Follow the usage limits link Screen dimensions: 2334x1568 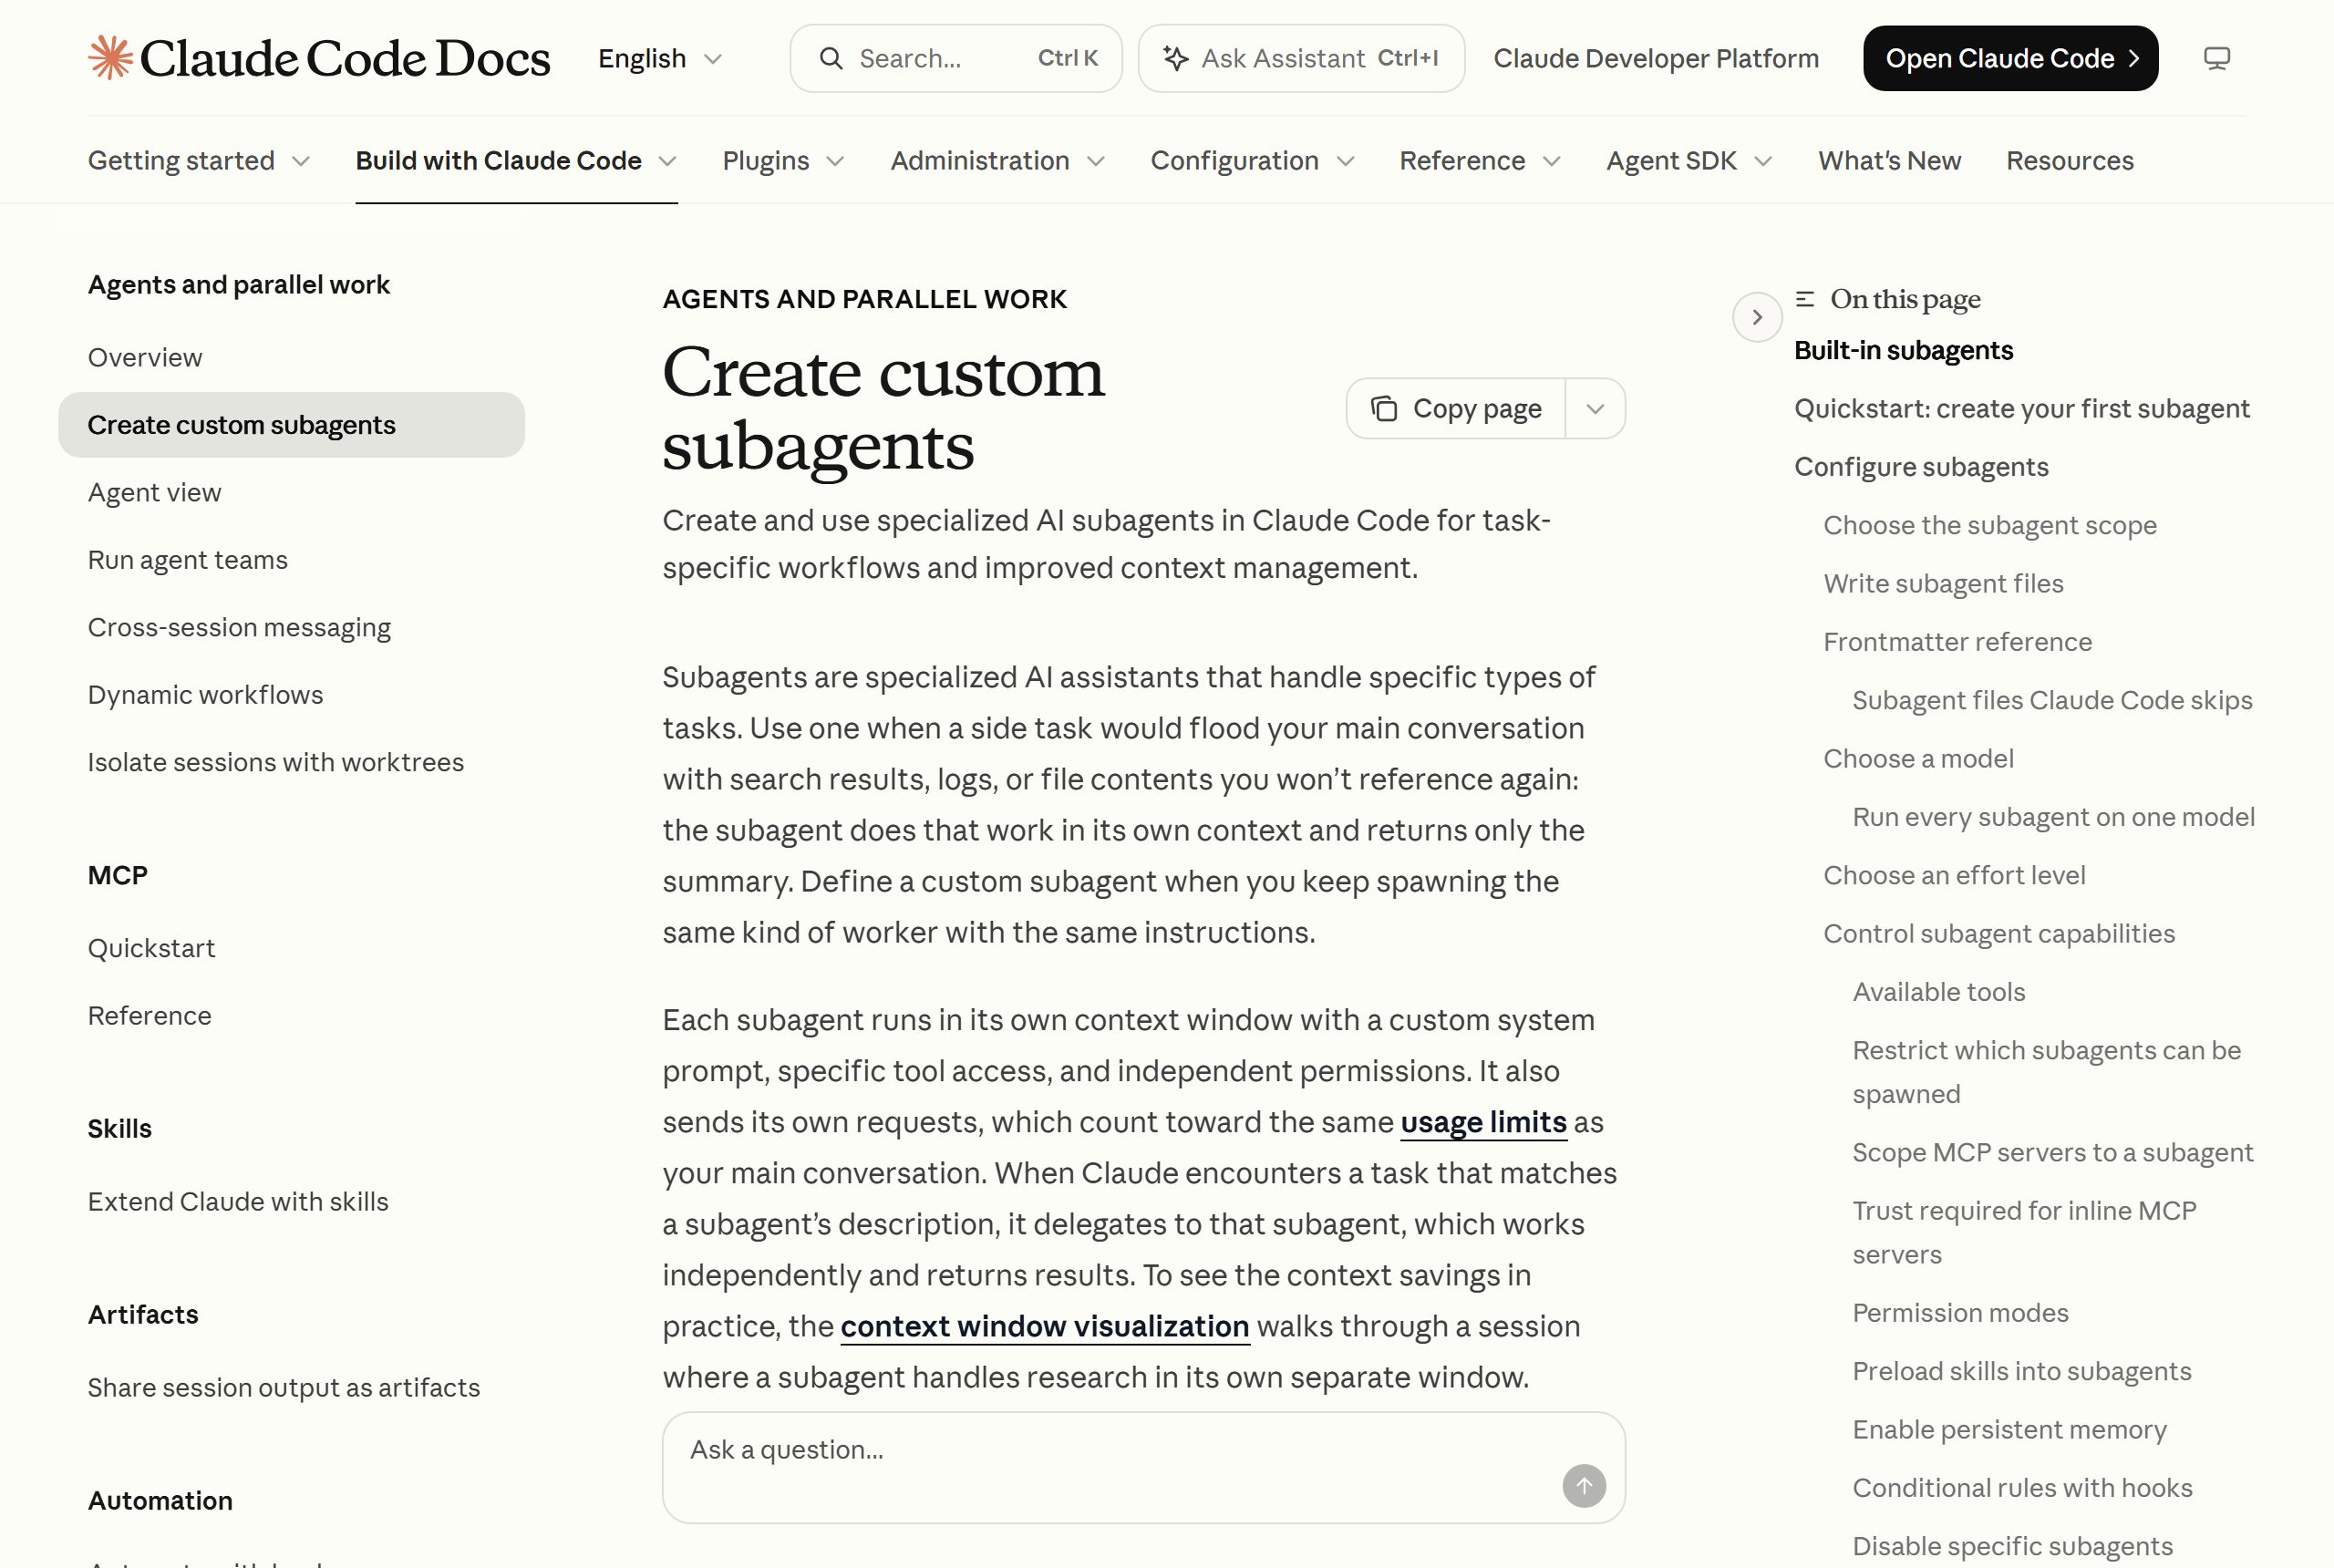(1483, 1122)
